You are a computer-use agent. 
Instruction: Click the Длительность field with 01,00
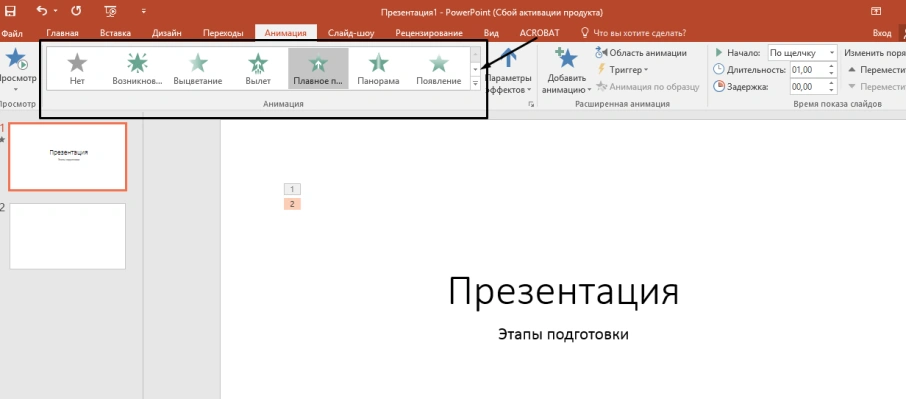pos(808,70)
